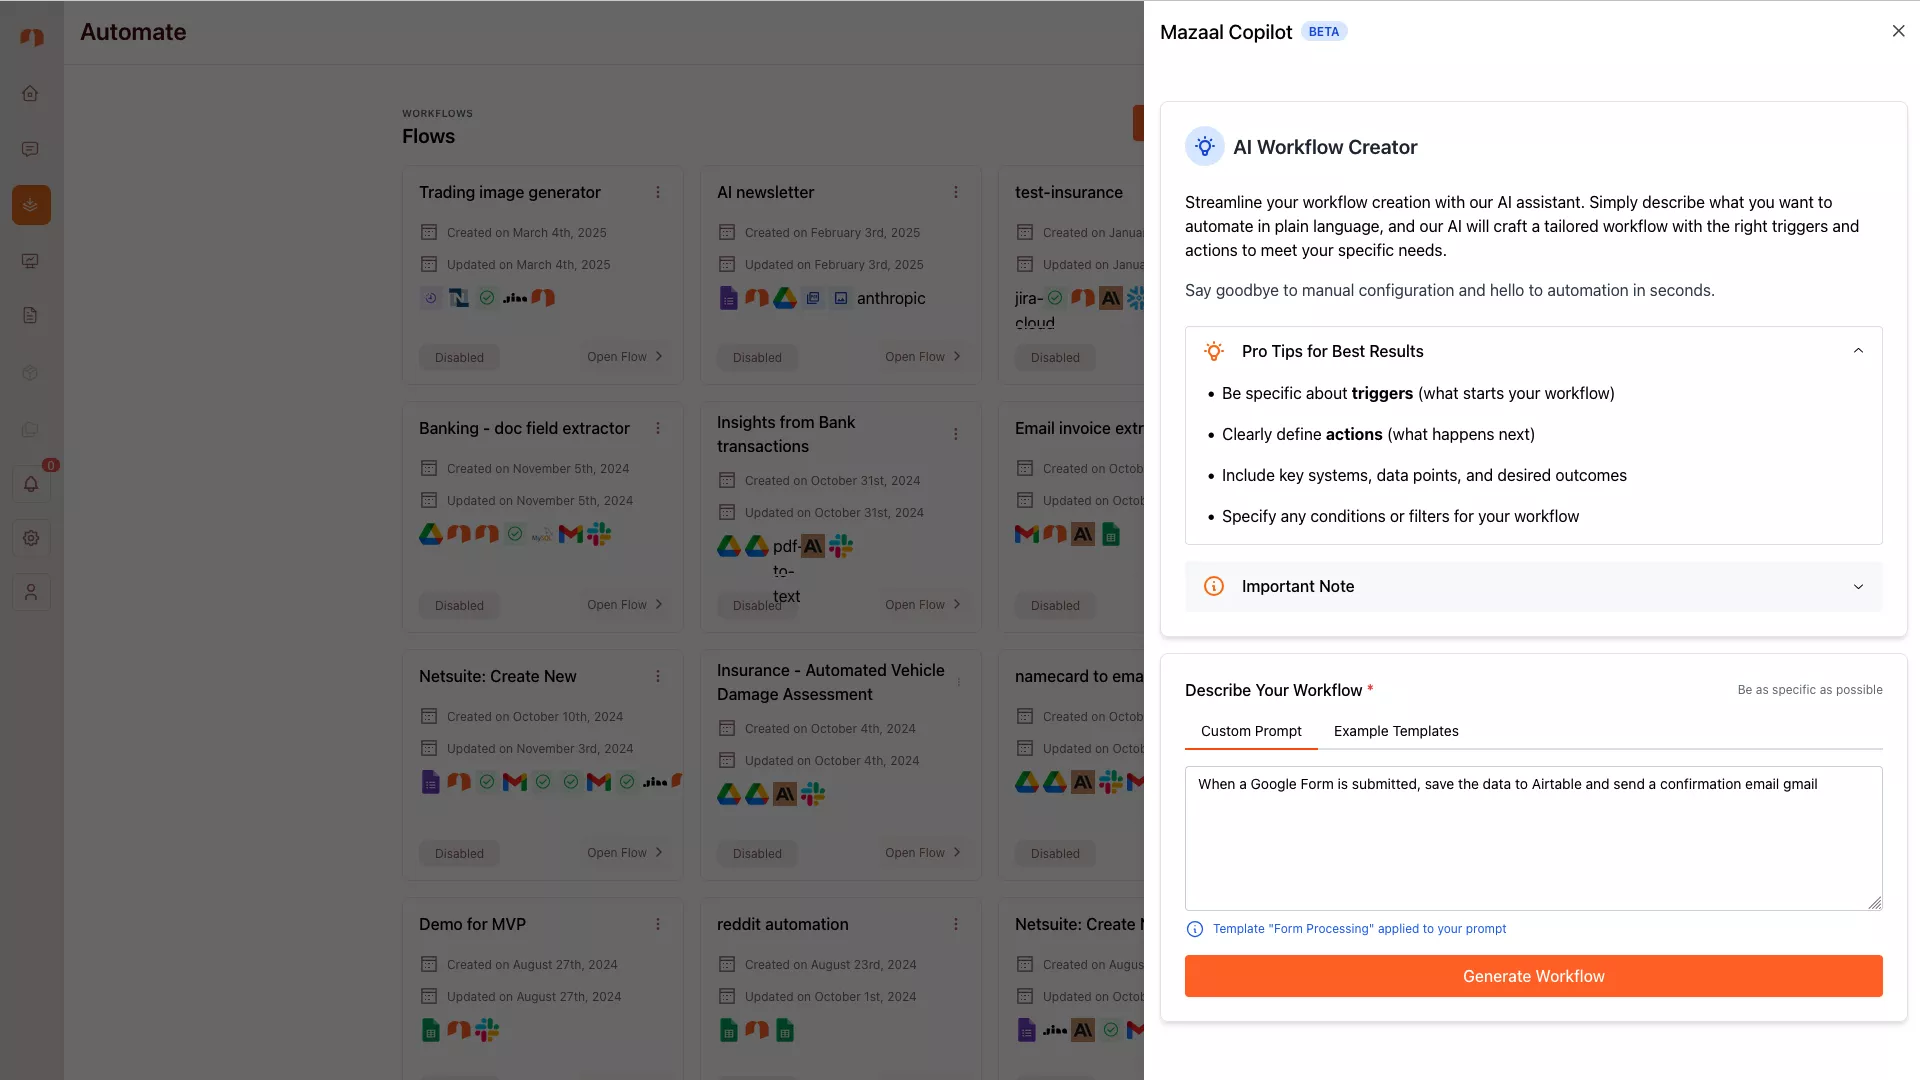Viewport: 1920px width, 1080px height.
Task: Click the workflow description text area
Action: pos(1533,838)
